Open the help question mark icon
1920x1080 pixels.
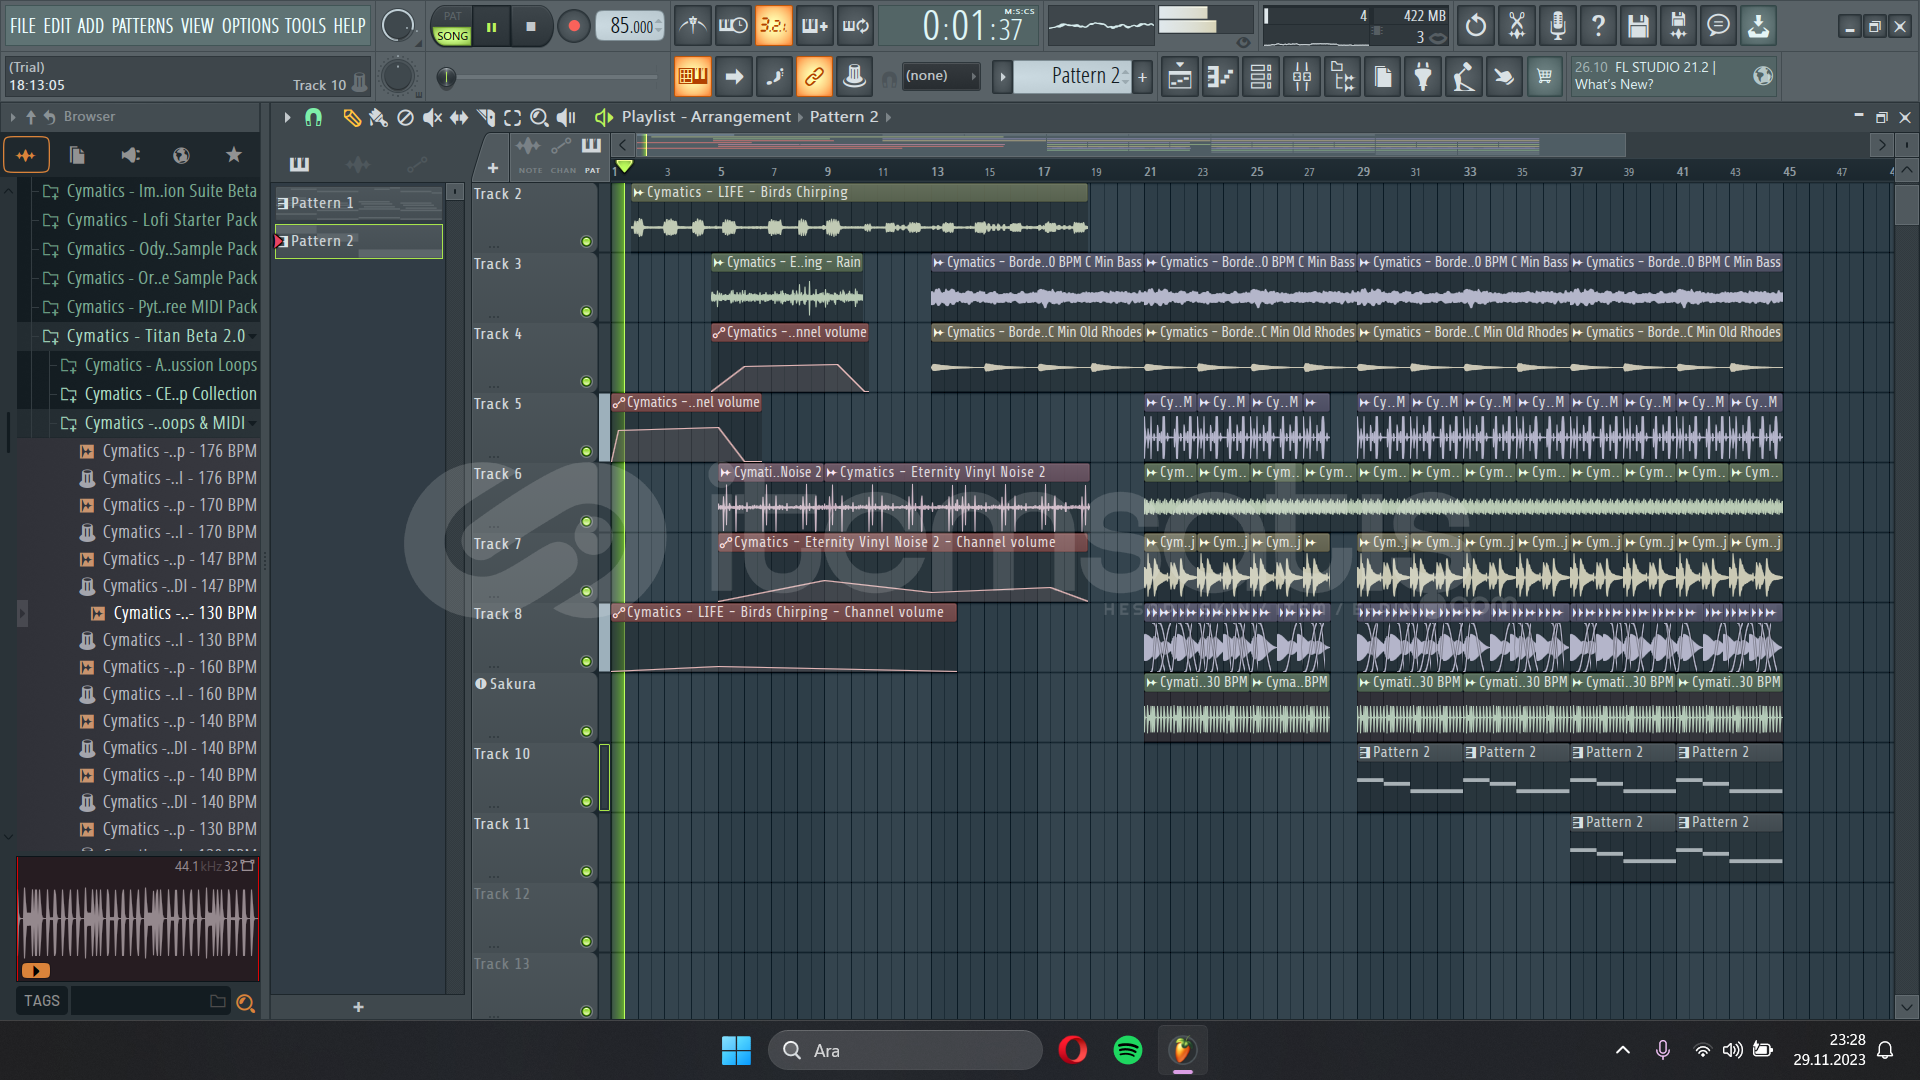point(1598,26)
